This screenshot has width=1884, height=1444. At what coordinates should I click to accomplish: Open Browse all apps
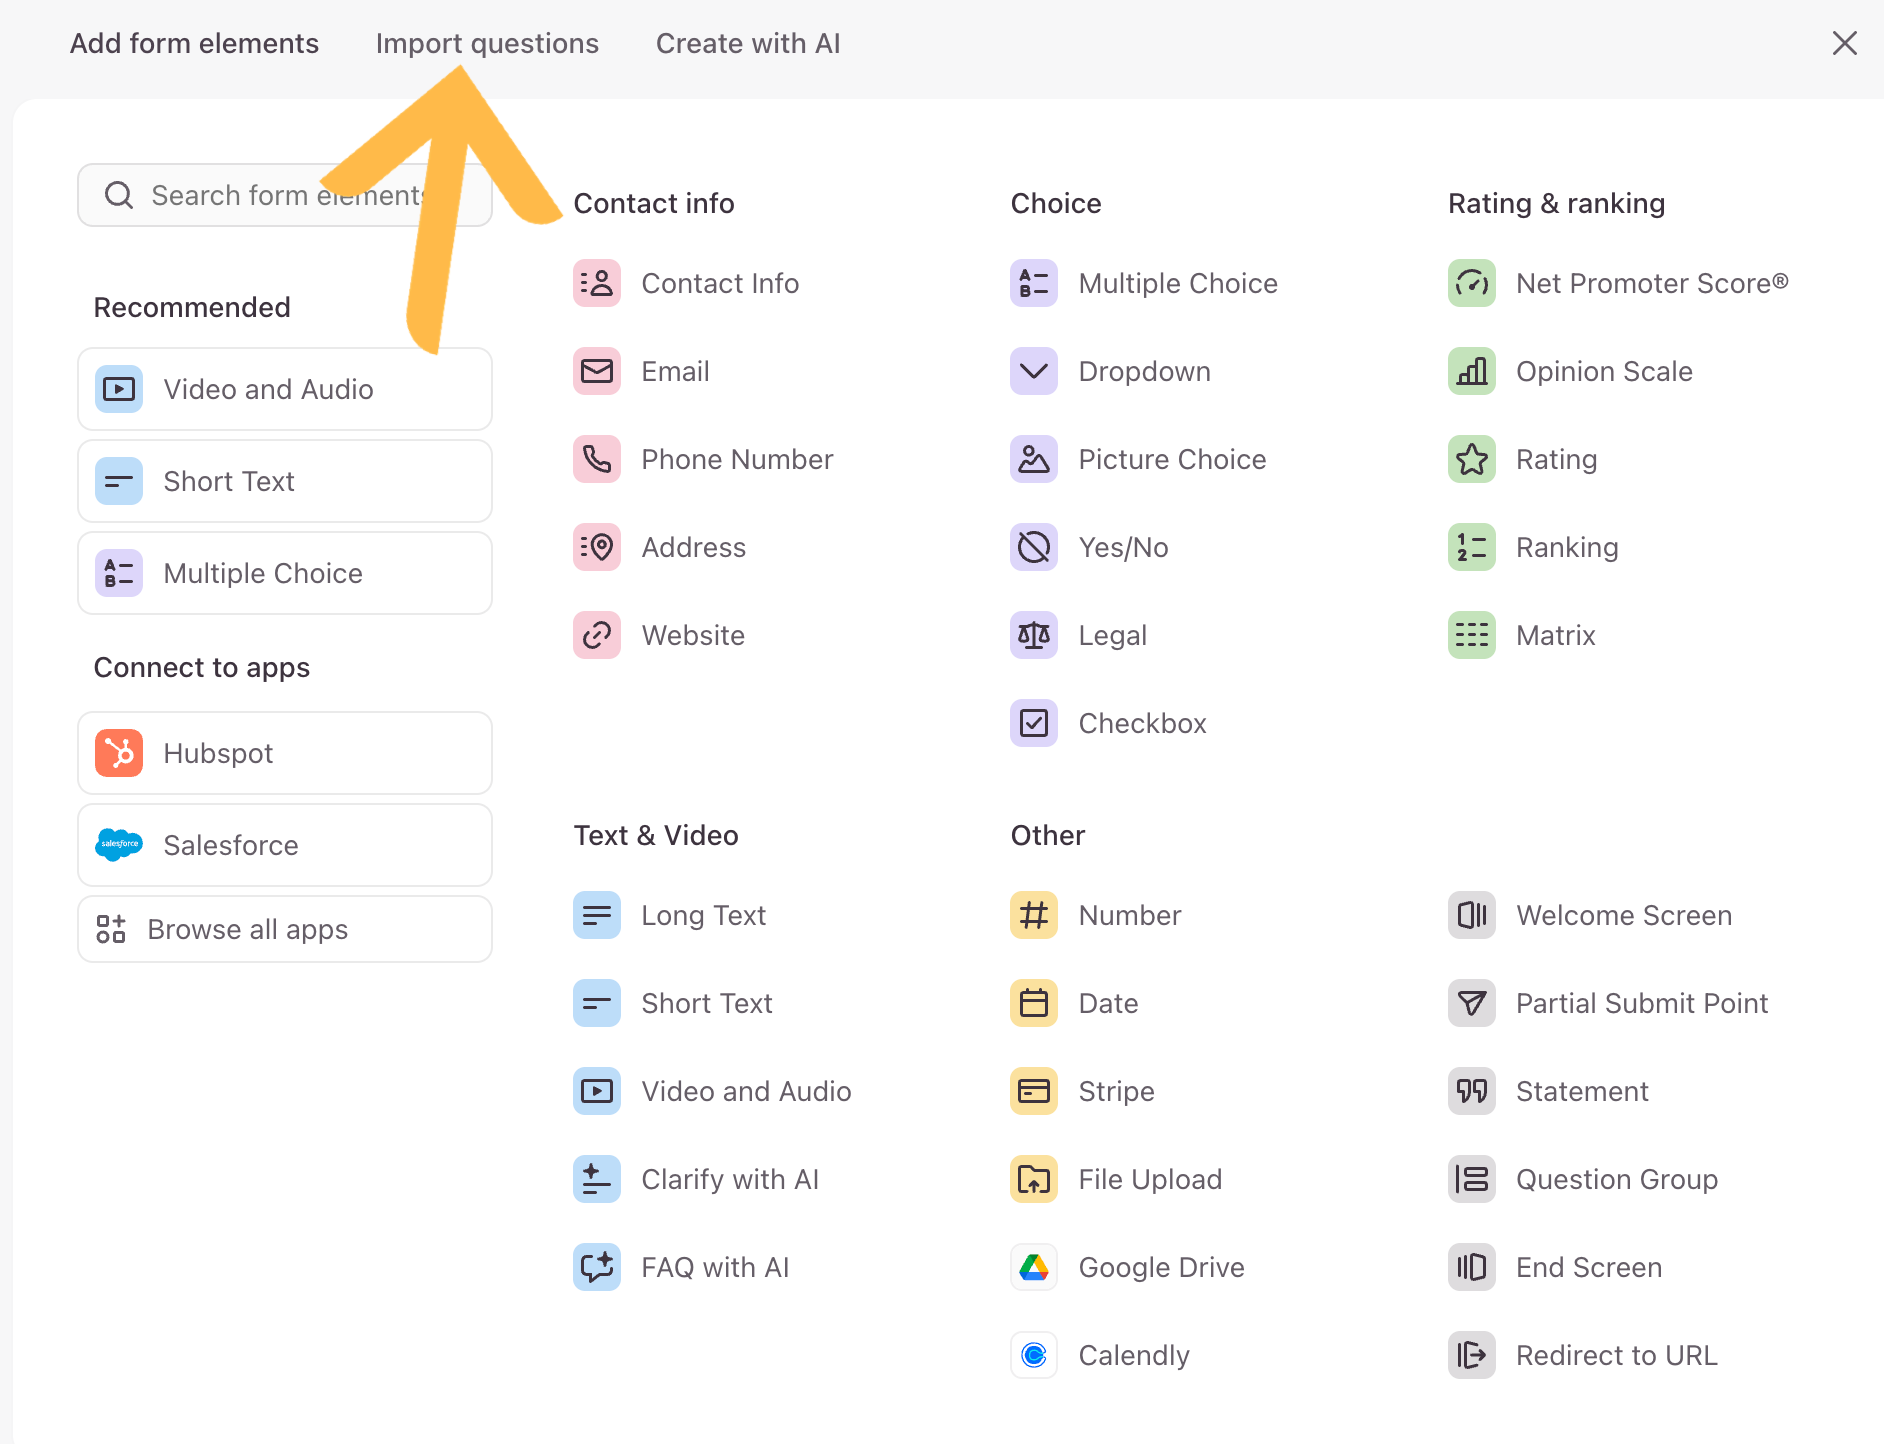point(284,929)
